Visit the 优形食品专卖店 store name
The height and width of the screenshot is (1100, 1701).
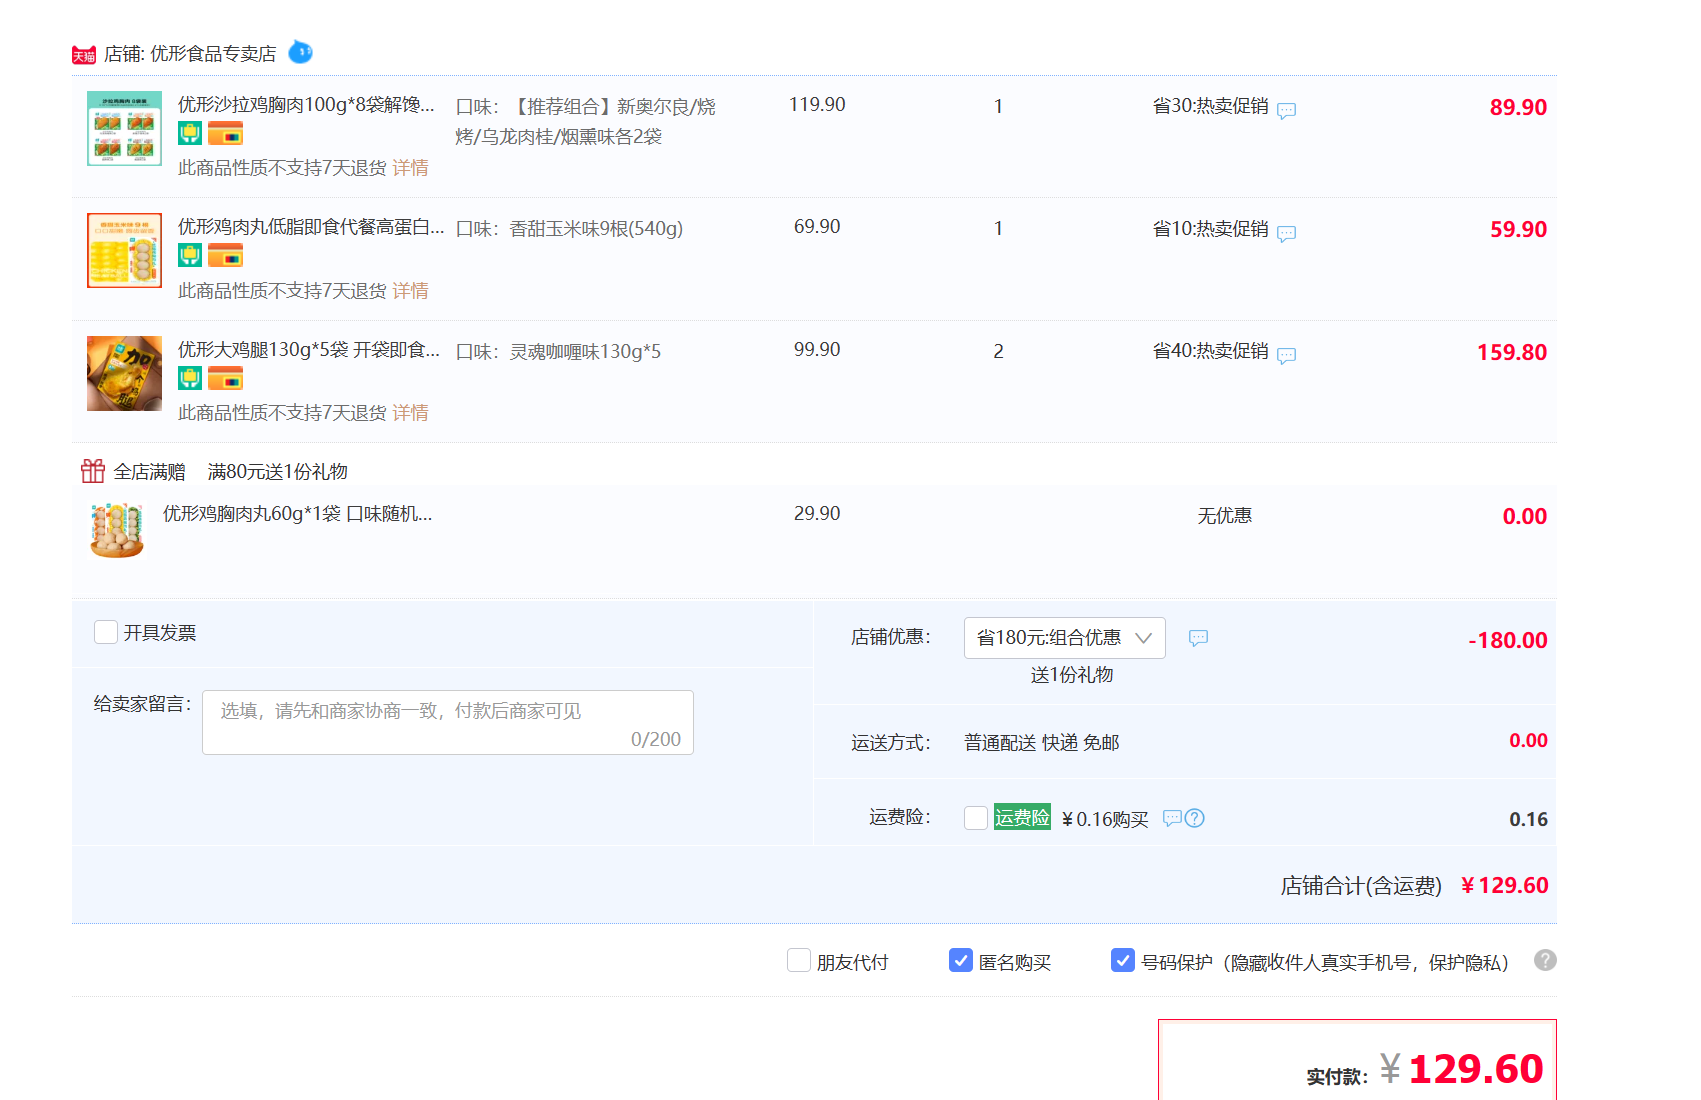pos(213,54)
